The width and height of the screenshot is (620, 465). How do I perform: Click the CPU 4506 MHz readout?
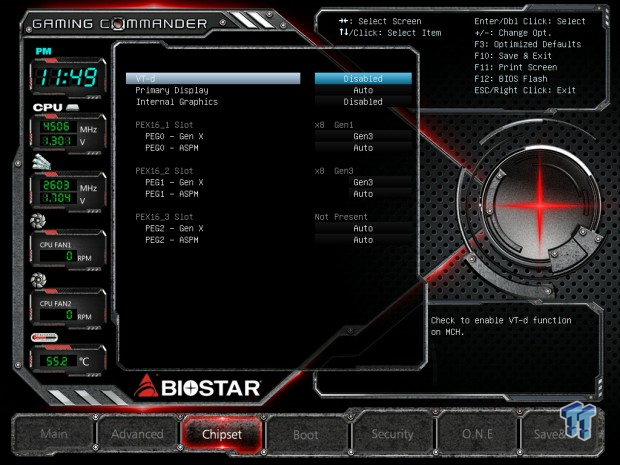point(58,127)
